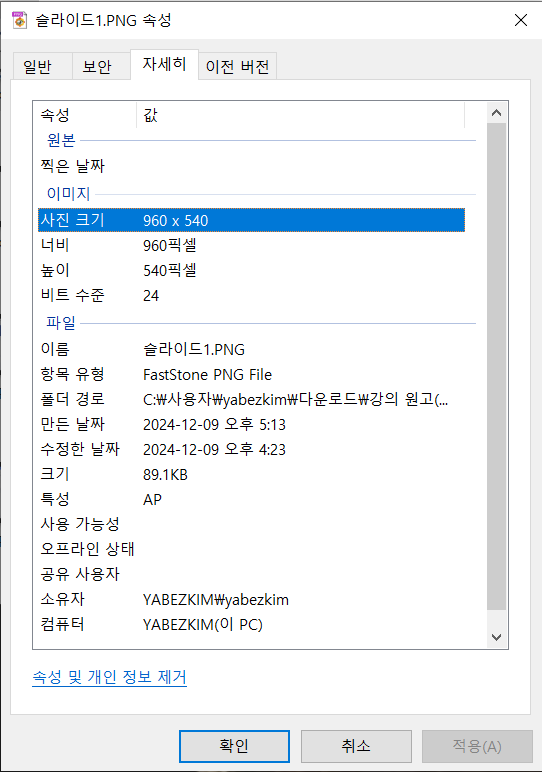Screen dimensions: 542x772
Task: Select the 컴퓨터 YABEZKIM(이 PC) row
Action: pos(252,624)
